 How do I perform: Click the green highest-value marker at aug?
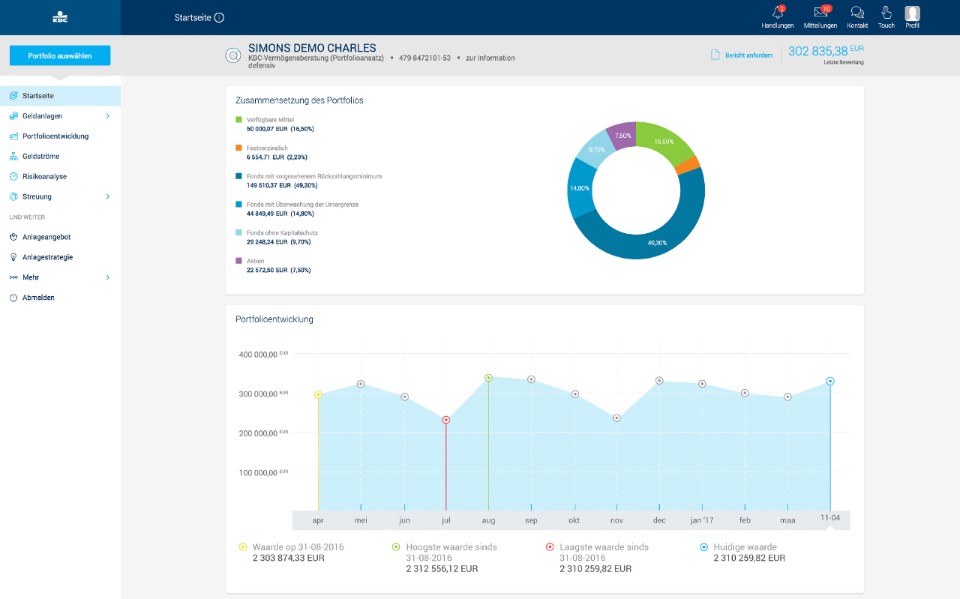tap(488, 378)
